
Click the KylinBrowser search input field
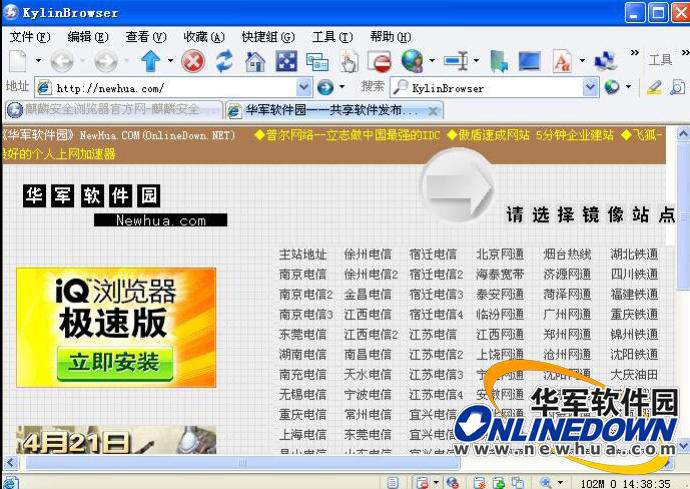click(x=496, y=88)
